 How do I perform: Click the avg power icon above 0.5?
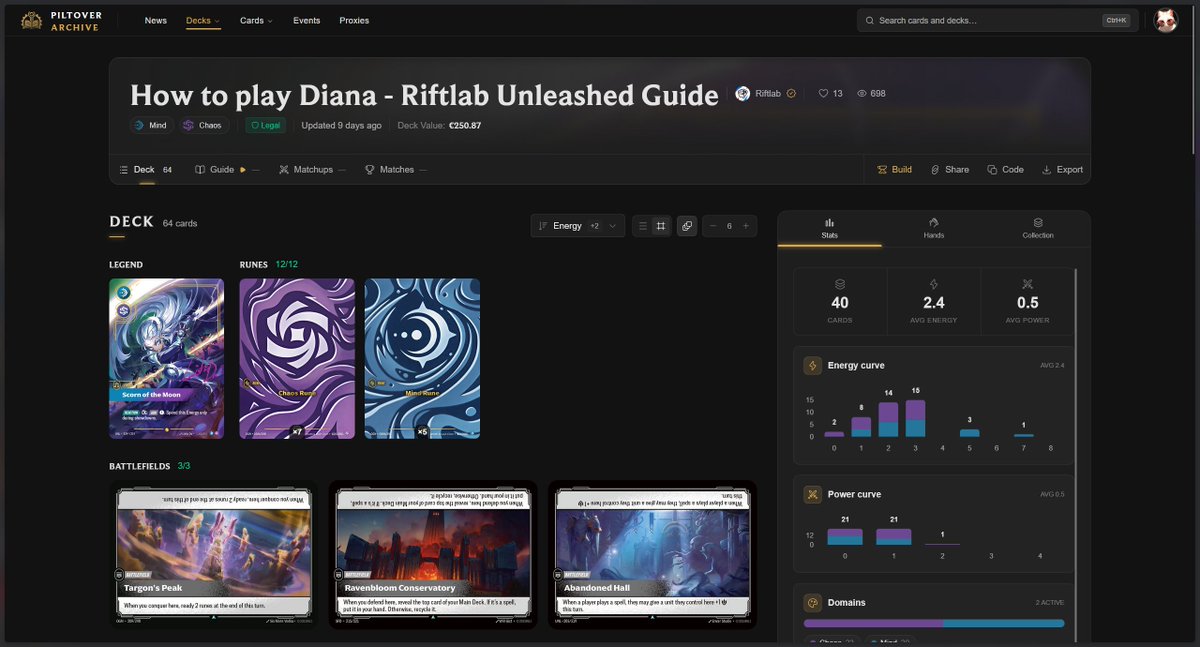pos(1028,284)
